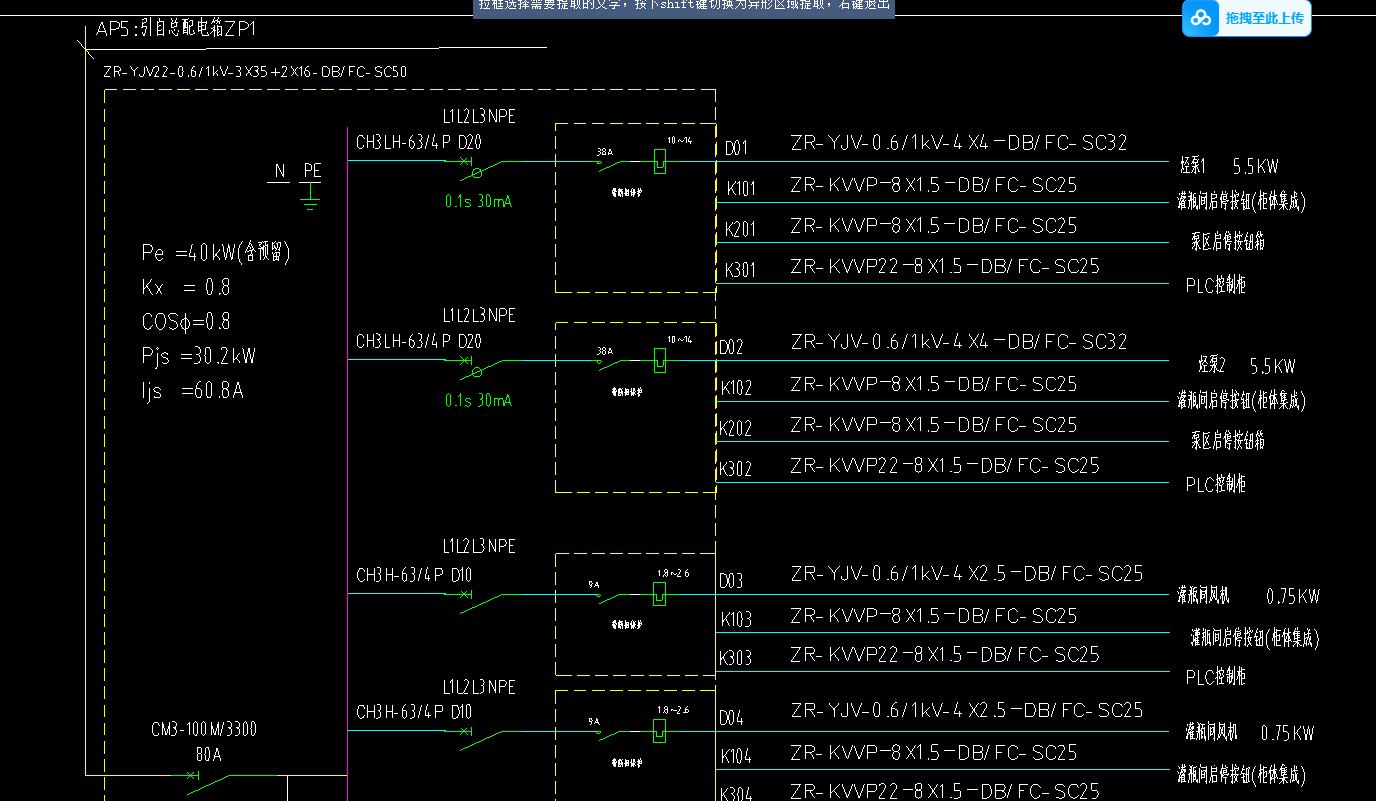The width and height of the screenshot is (1376, 801).
Task: Click thermal relay symbol marked 10~14 in D01 circuit
Action: (x=660, y=160)
